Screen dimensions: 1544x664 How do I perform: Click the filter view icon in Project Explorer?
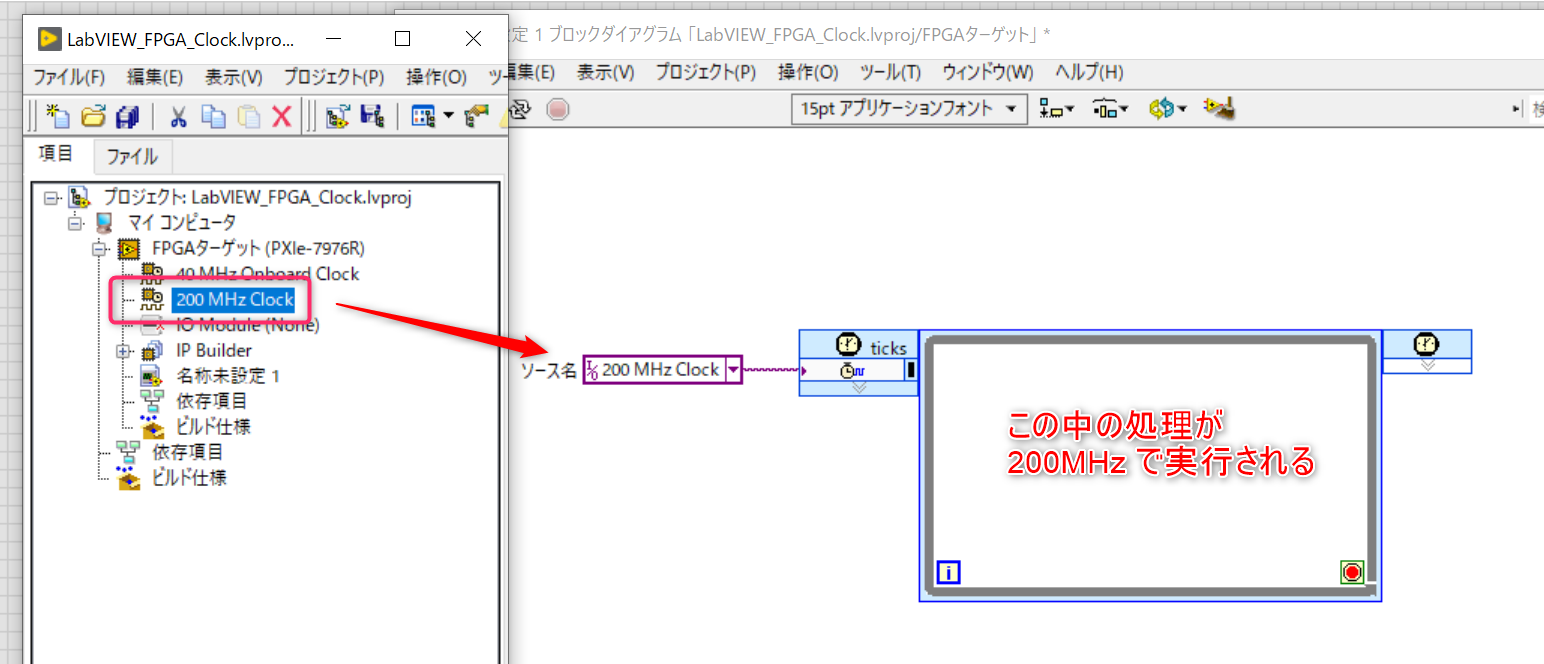point(424,116)
